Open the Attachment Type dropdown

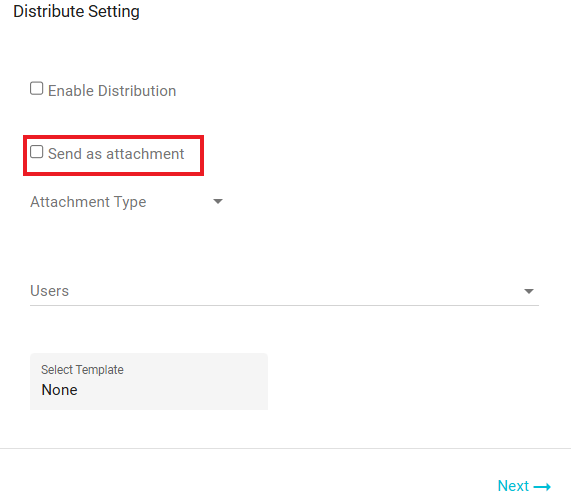click(x=126, y=202)
